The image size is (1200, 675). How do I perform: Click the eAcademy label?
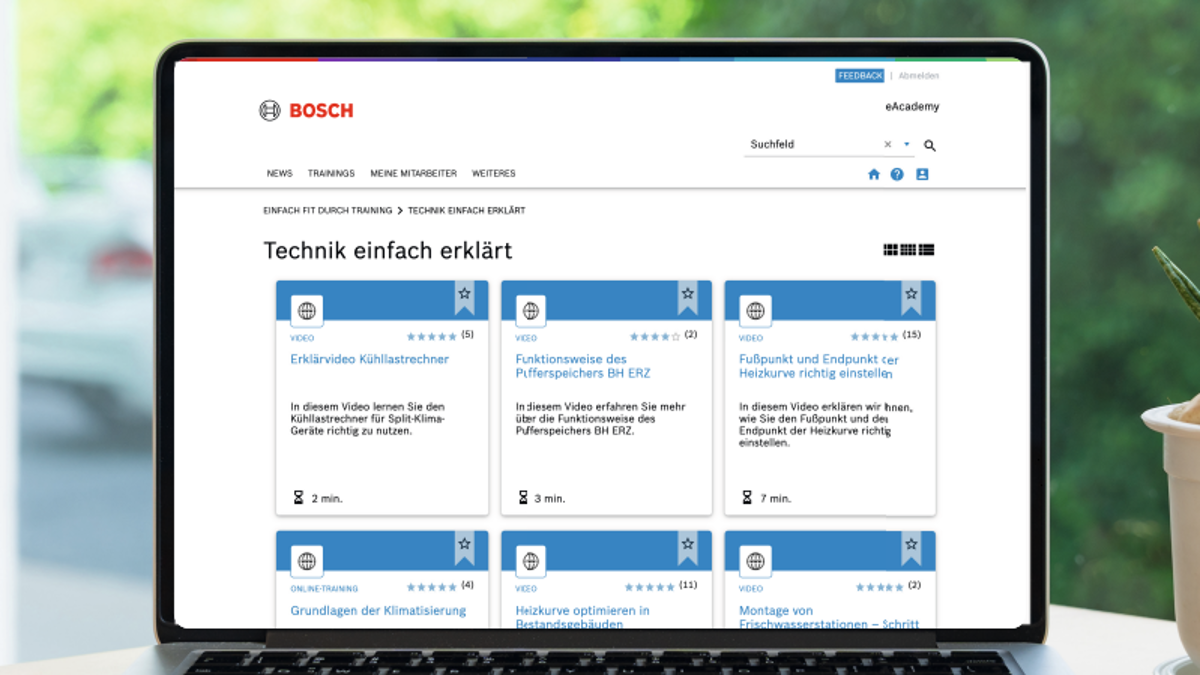(912, 107)
